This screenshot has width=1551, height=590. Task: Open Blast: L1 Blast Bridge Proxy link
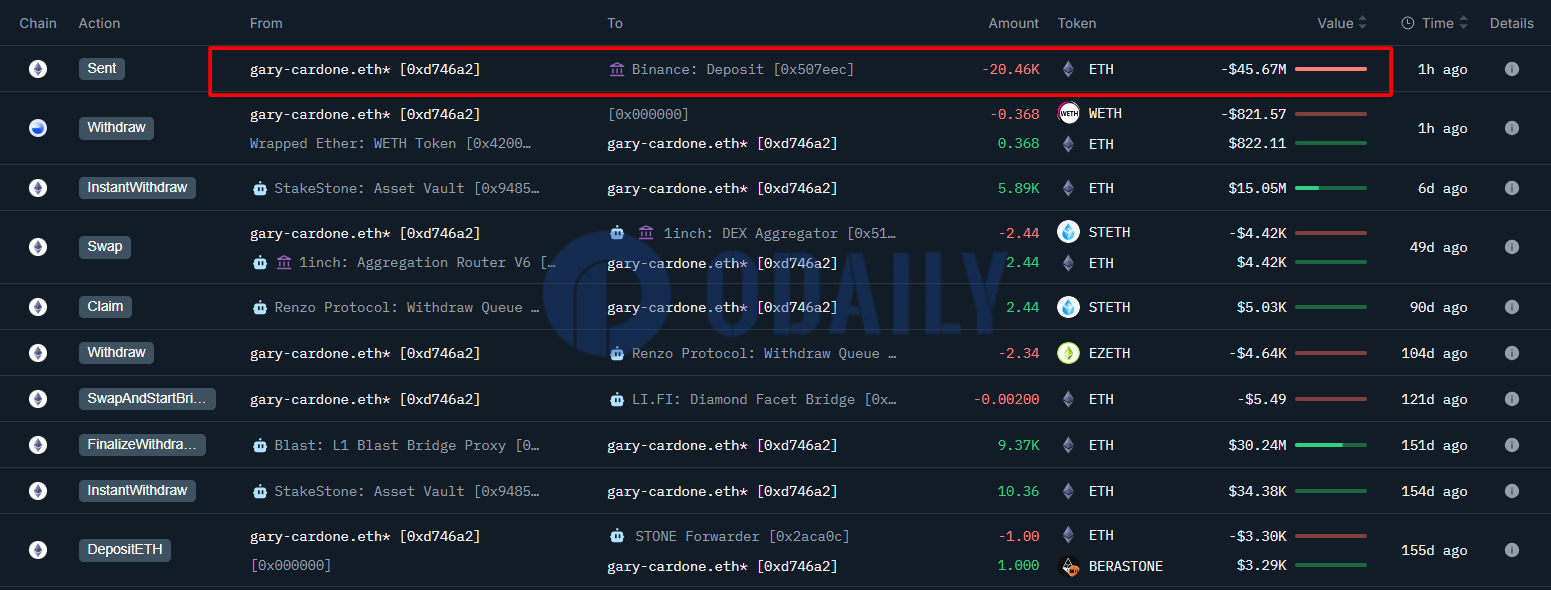(x=407, y=445)
